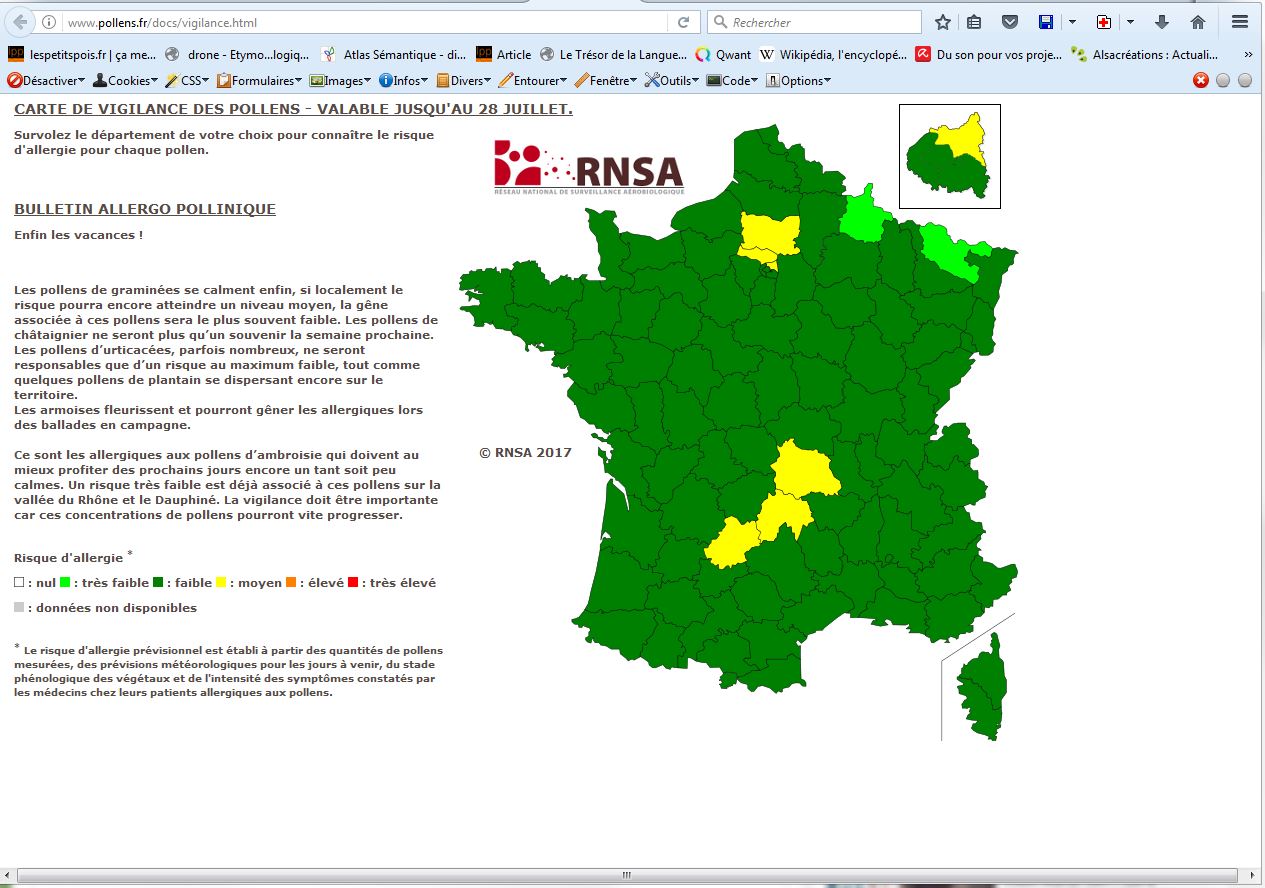Open the lespetitspois.fr bookmark
The image size is (1265, 888).
(x=82, y=55)
